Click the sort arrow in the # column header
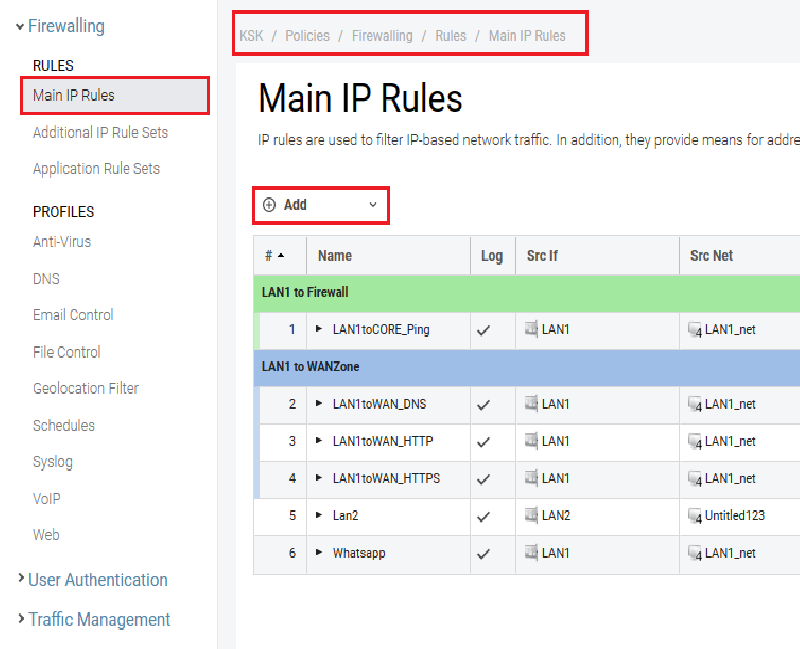The image size is (800, 649). point(281,256)
